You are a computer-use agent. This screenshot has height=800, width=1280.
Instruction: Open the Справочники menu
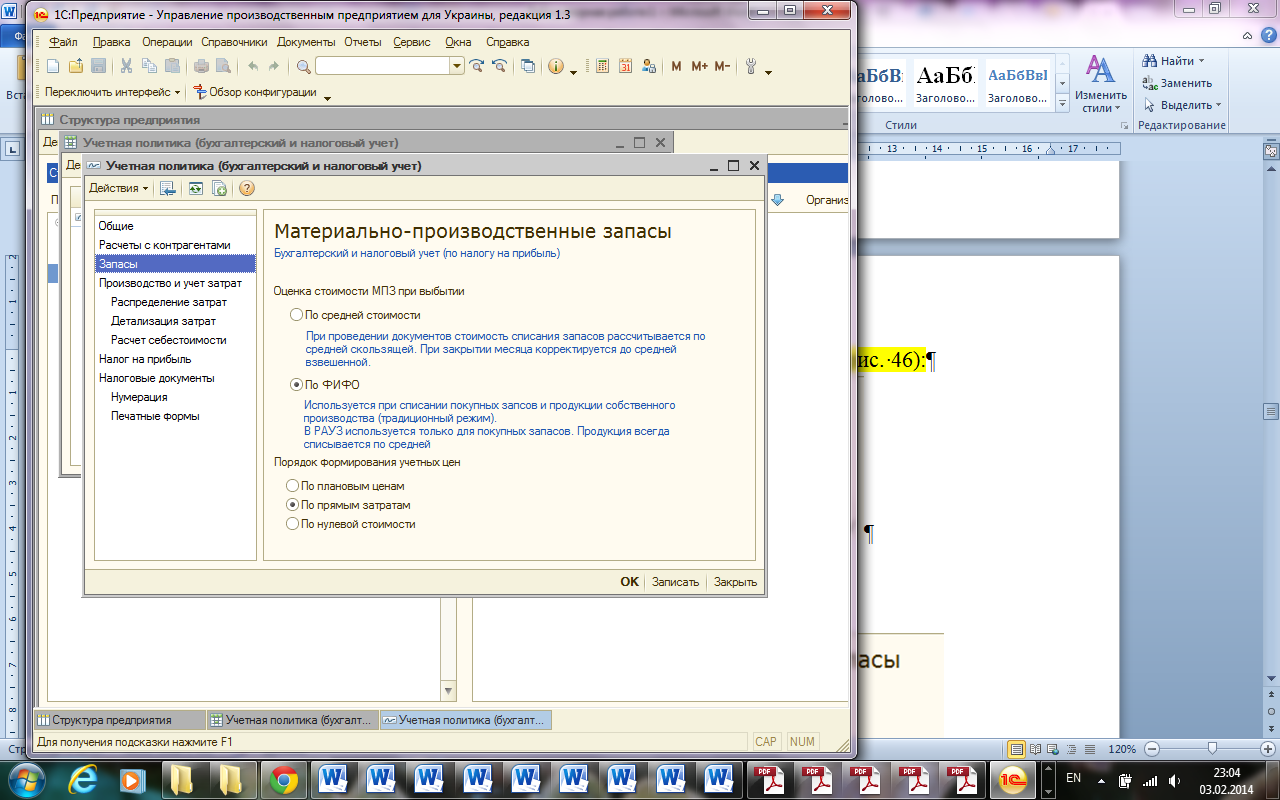[234, 42]
